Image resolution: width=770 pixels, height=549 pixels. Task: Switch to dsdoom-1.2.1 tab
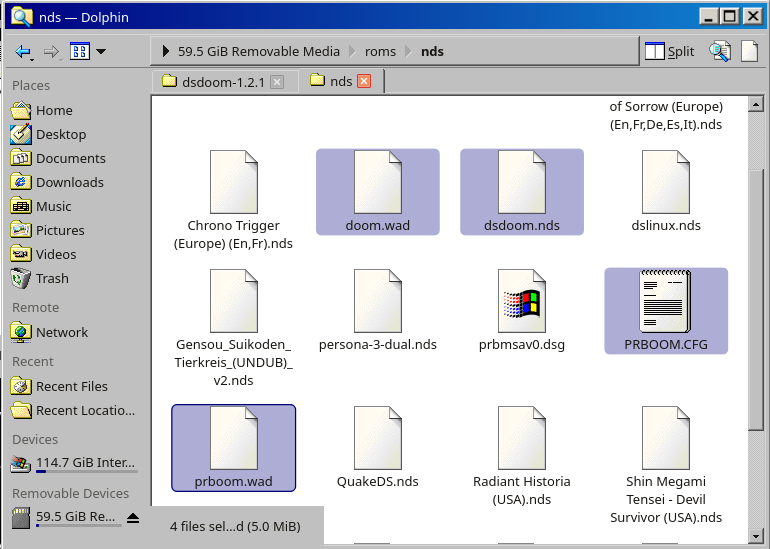click(225, 82)
